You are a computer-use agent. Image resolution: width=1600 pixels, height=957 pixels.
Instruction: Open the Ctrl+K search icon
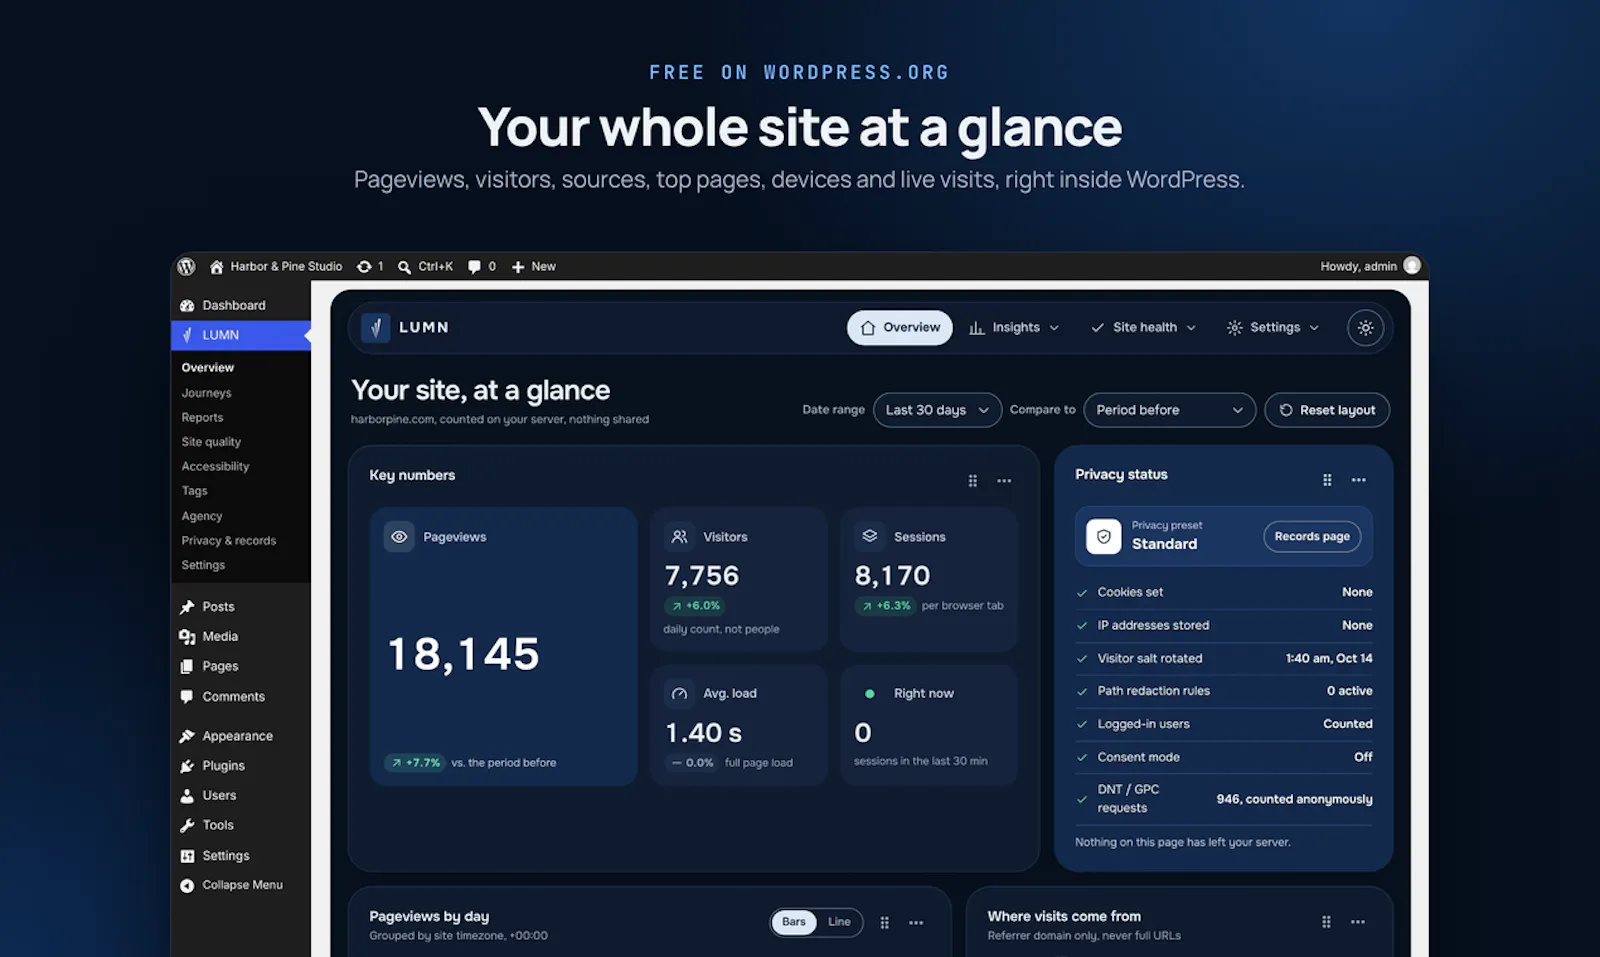pos(404,267)
